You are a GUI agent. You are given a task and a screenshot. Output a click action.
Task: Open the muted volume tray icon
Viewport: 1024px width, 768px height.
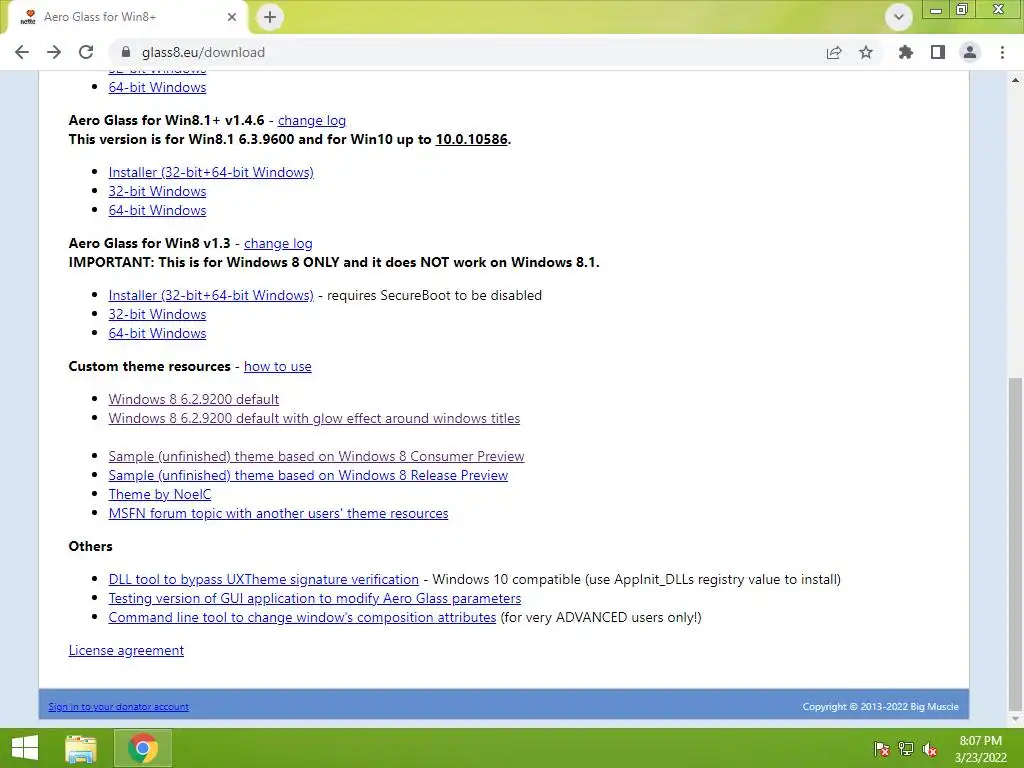coord(930,749)
